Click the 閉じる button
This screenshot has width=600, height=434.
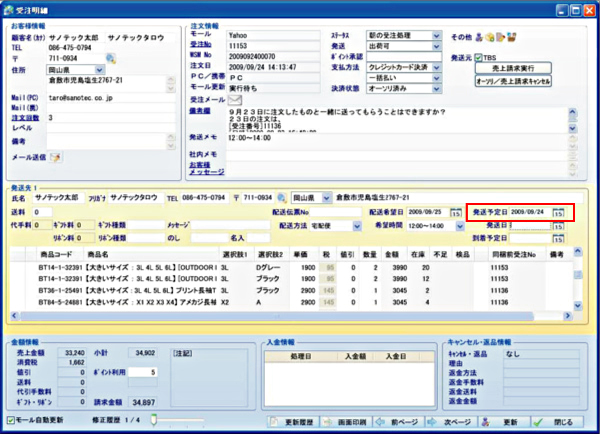click(x=558, y=422)
